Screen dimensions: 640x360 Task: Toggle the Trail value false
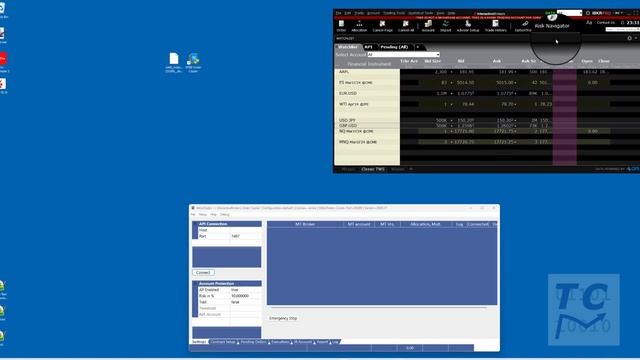point(245,302)
